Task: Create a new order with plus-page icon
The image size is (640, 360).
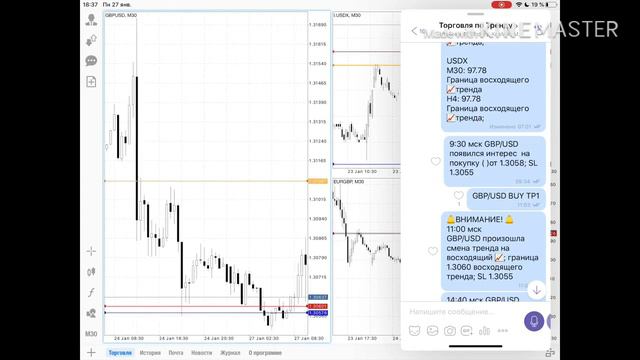Action: pyautogui.click(x=91, y=82)
